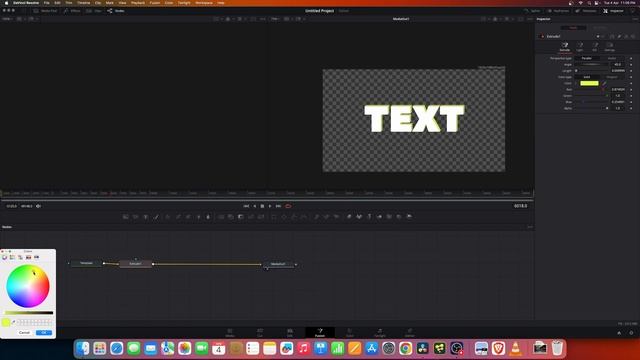Image resolution: width=640 pixels, height=360 pixels.
Task: Toggle keyframe for Angle parameter
Action: [631, 64]
